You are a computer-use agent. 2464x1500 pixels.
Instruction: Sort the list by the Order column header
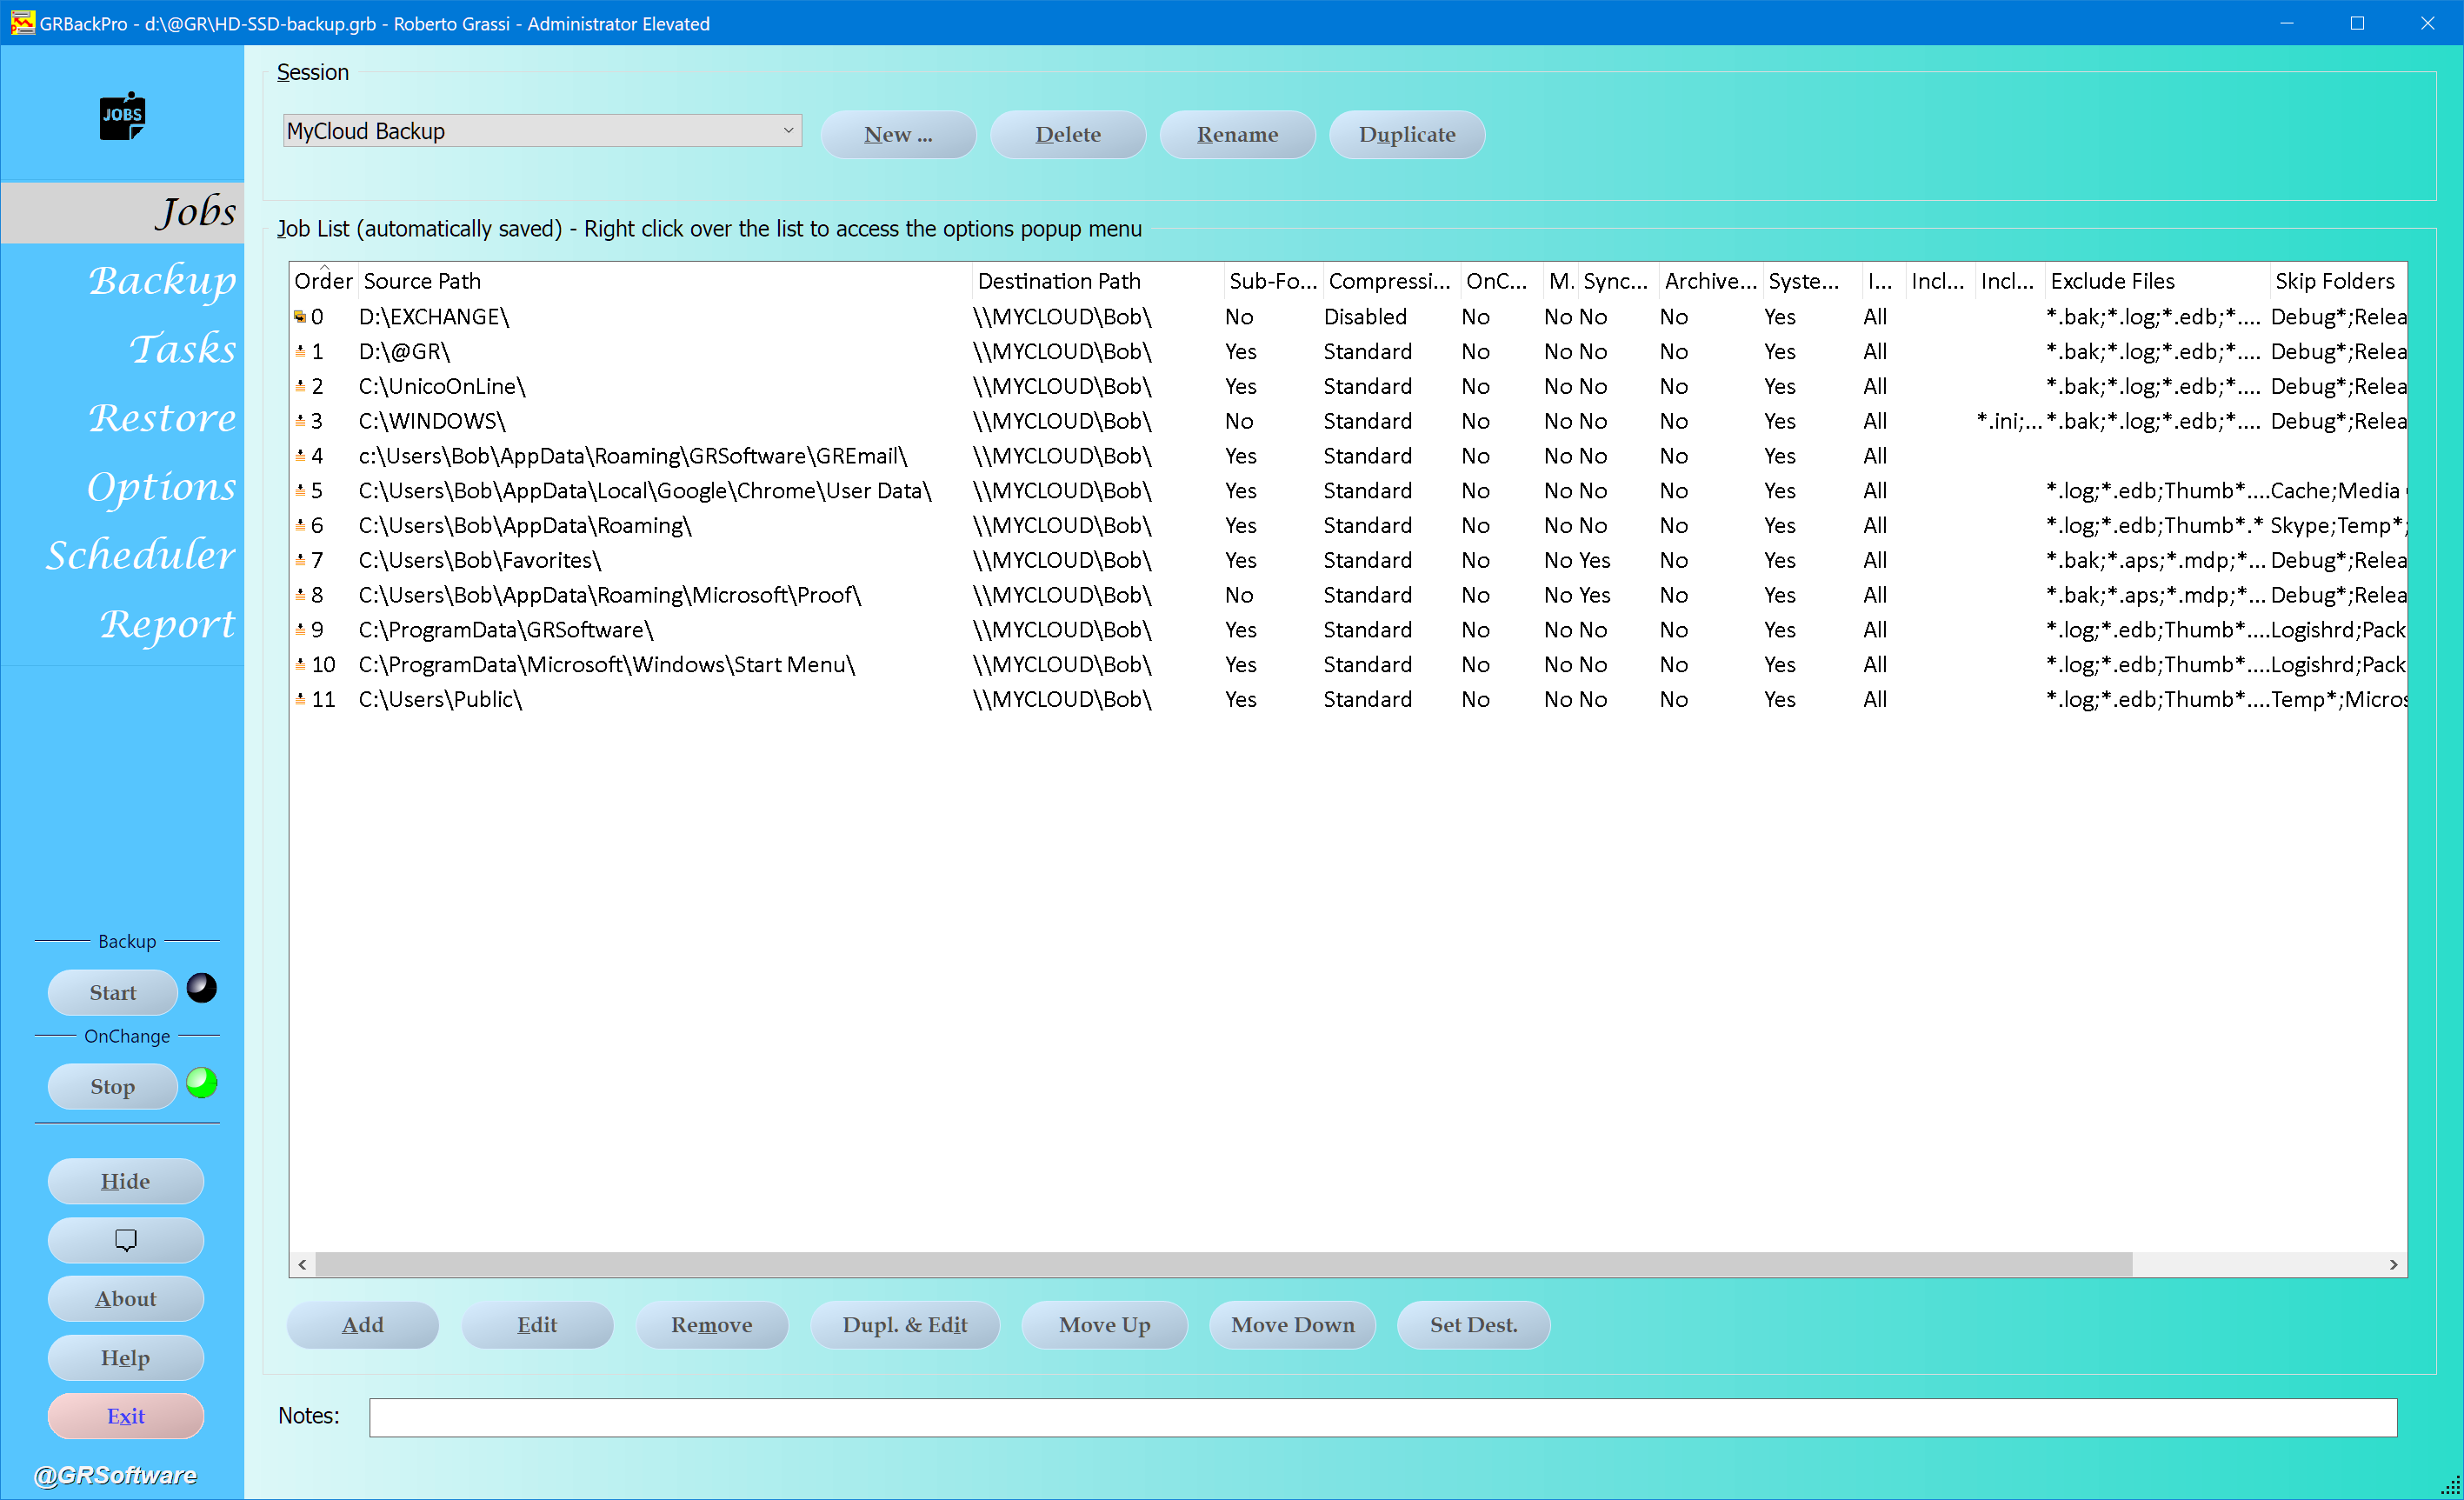pyautogui.click(x=322, y=281)
